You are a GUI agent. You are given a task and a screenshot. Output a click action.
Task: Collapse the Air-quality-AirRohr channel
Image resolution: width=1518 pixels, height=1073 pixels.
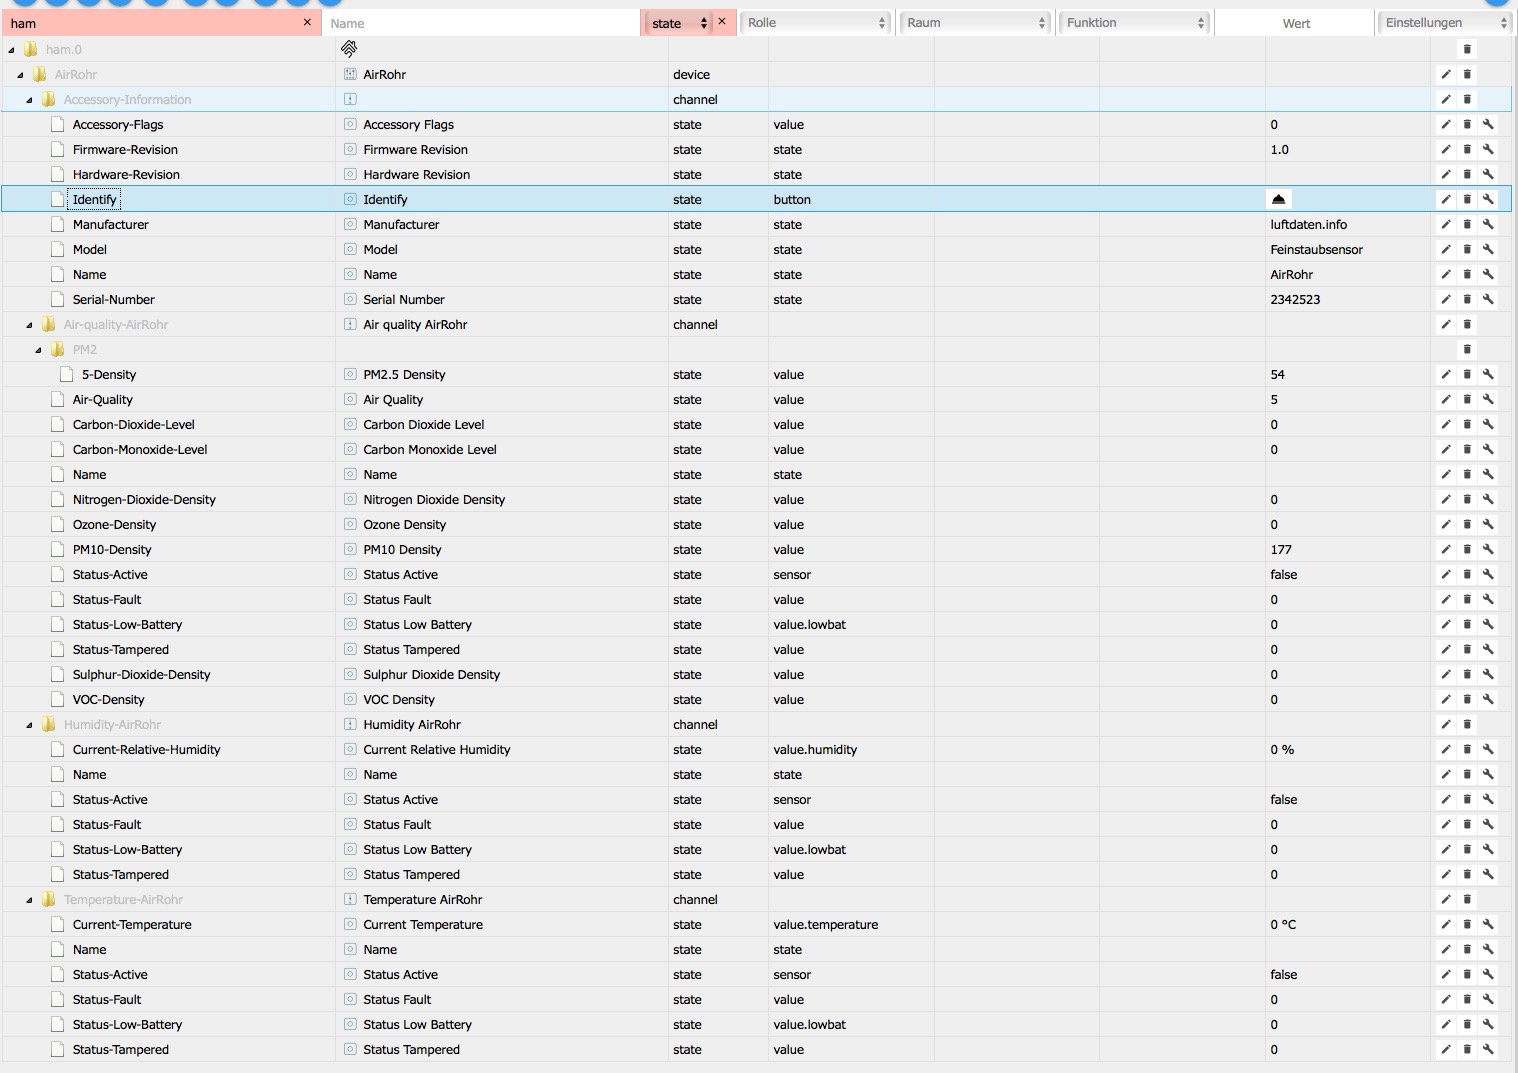[x=29, y=324]
